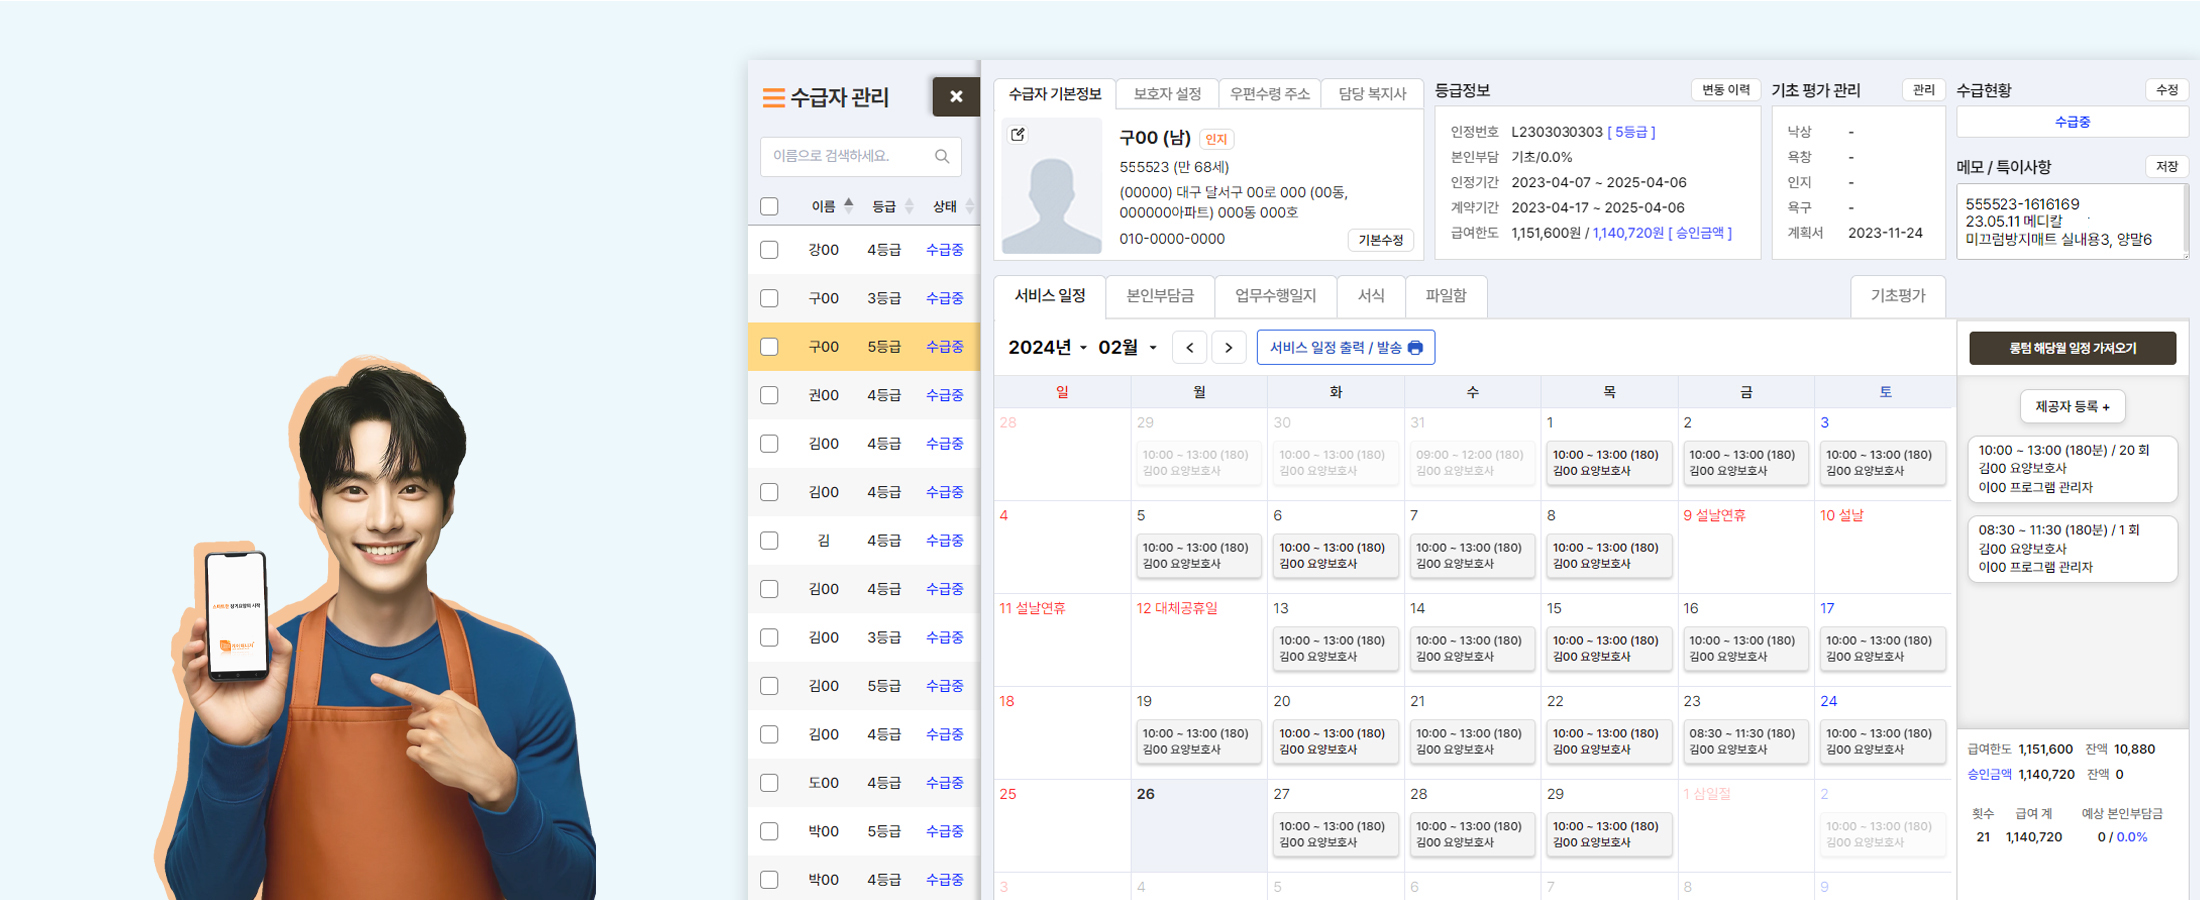Click the name search input field

(860, 156)
